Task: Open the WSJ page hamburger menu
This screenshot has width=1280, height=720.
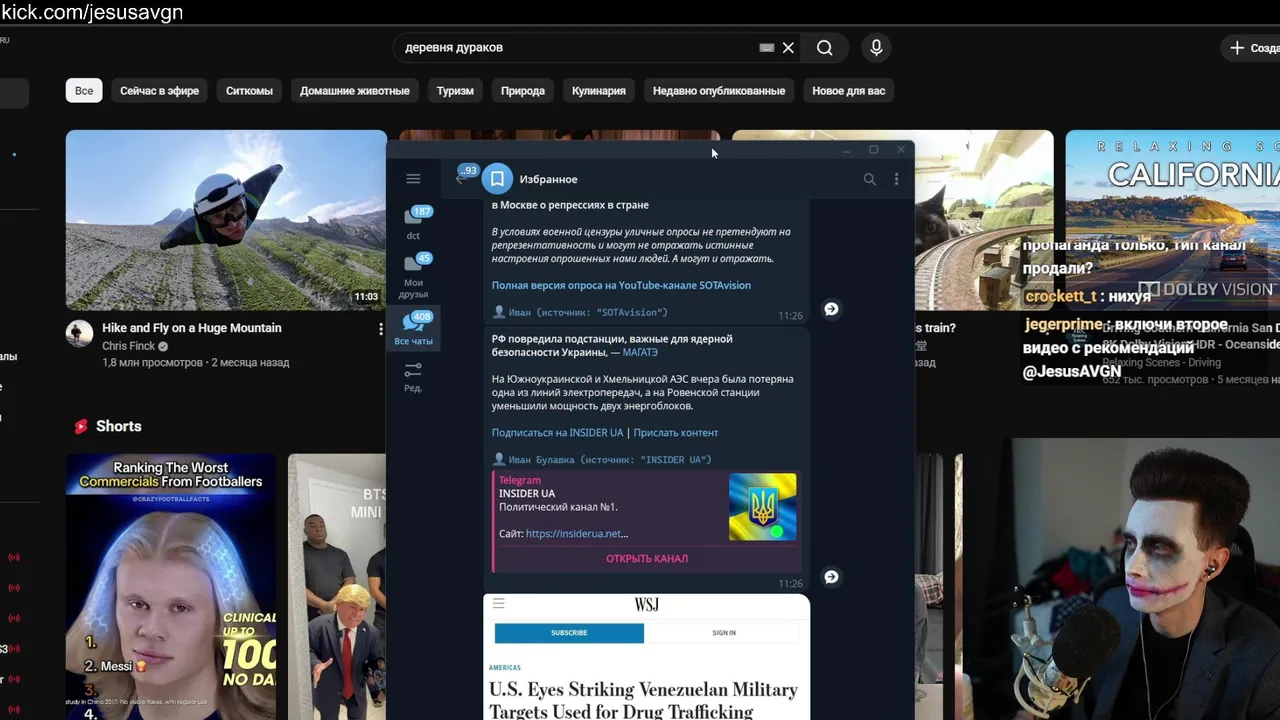Action: pyautogui.click(x=498, y=604)
